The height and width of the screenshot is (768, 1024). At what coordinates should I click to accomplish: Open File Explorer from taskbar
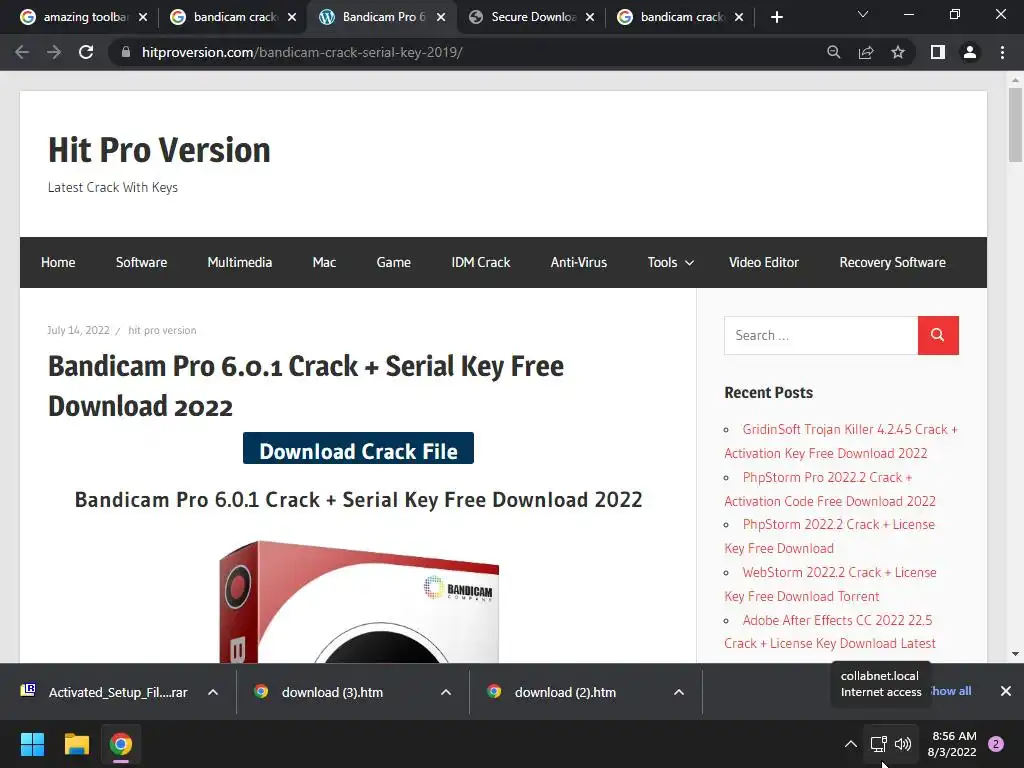point(76,744)
